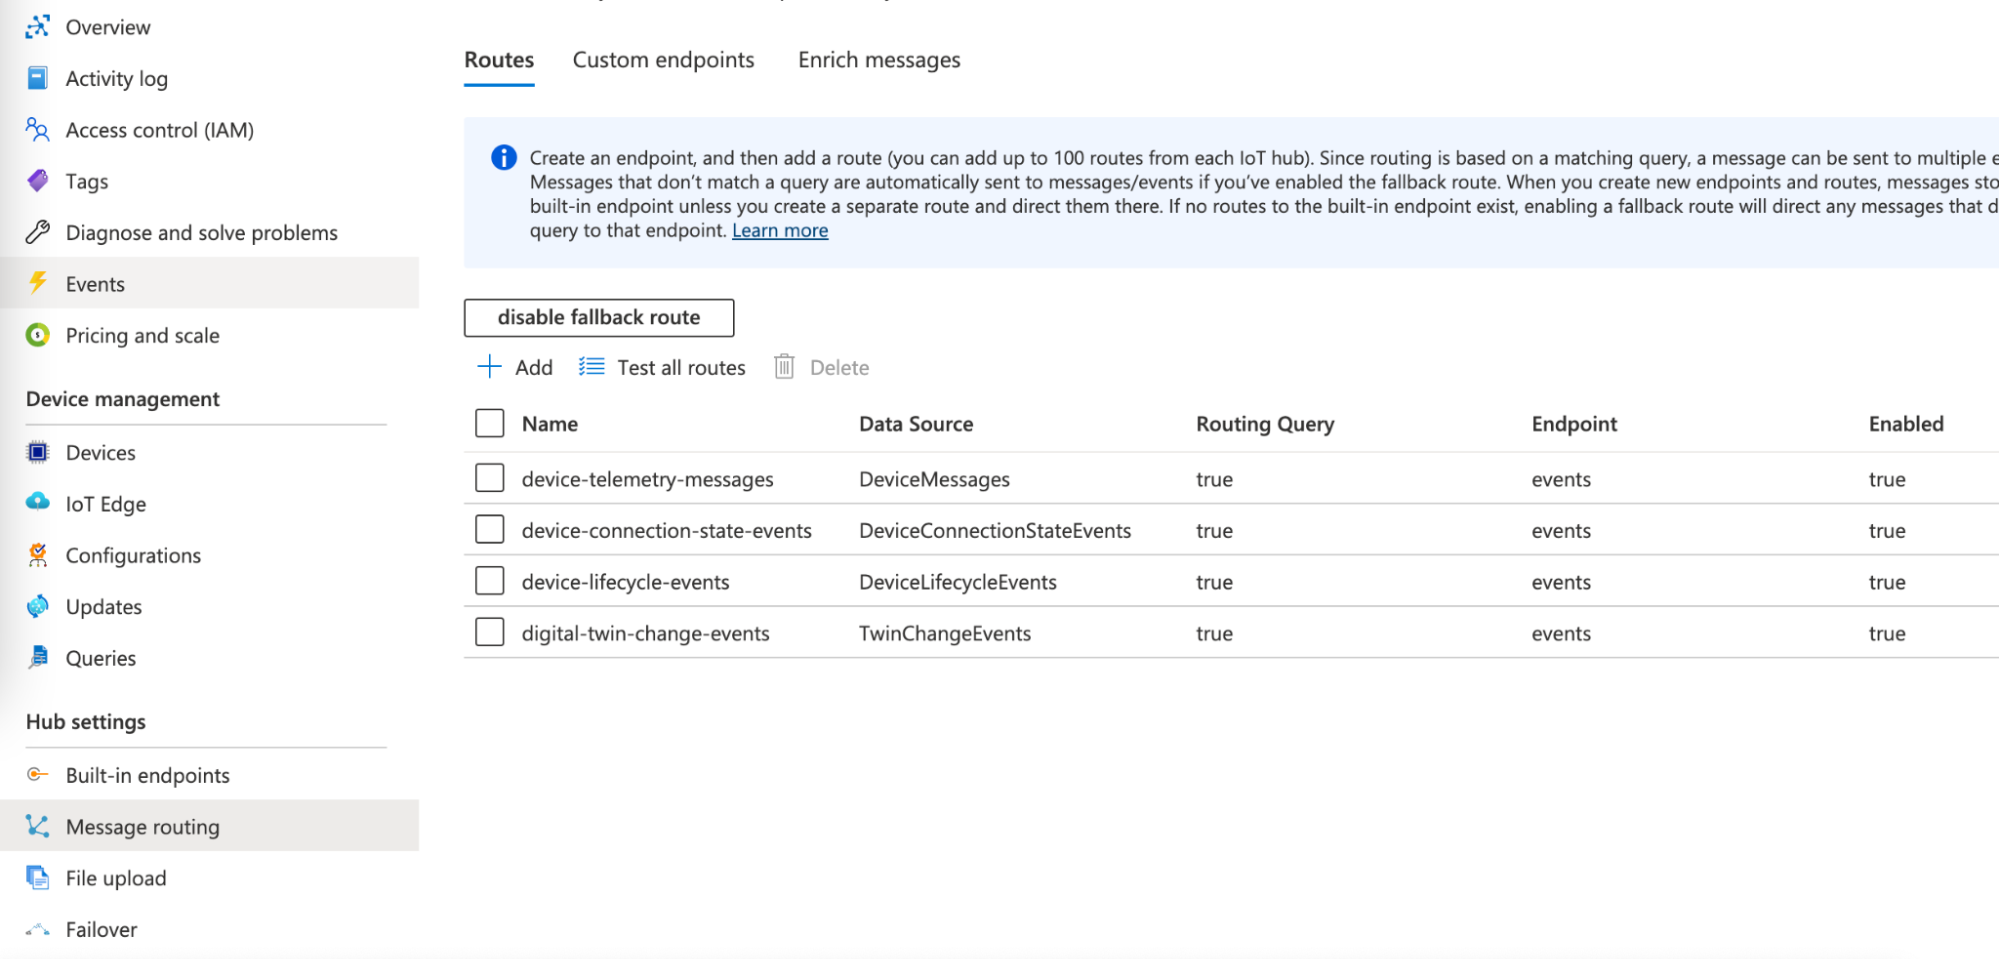This screenshot has width=1999, height=959.
Task: Open Access control (IAM) via its icon
Action: (37, 130)
